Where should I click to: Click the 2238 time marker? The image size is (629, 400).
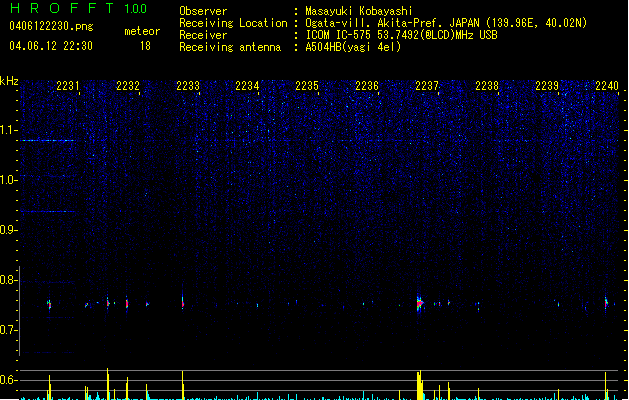tap(487, 86)
